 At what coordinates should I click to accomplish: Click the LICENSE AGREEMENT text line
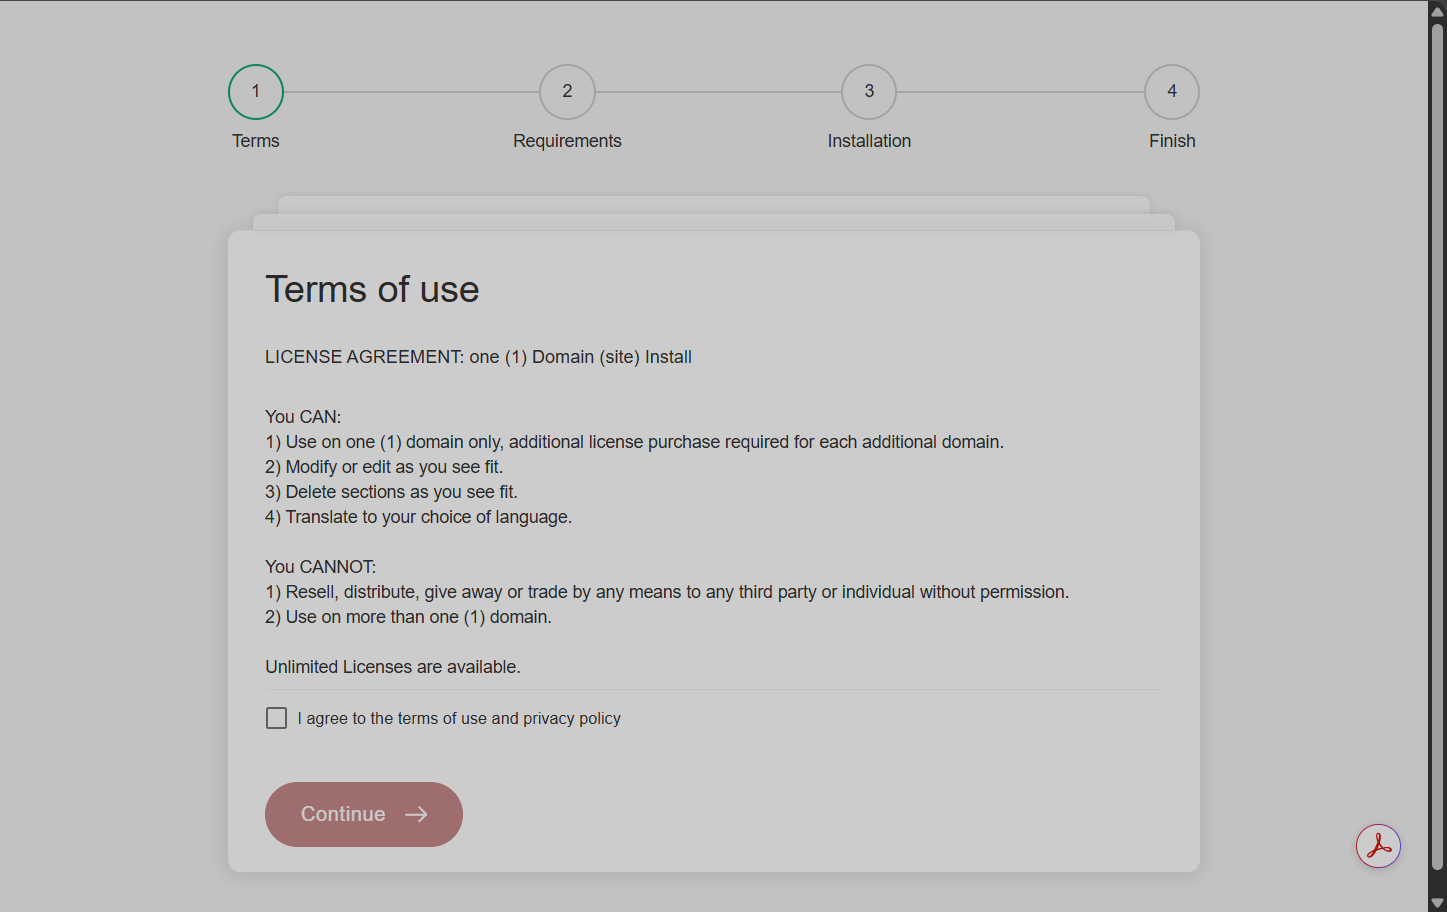click(x=478, y=357)
